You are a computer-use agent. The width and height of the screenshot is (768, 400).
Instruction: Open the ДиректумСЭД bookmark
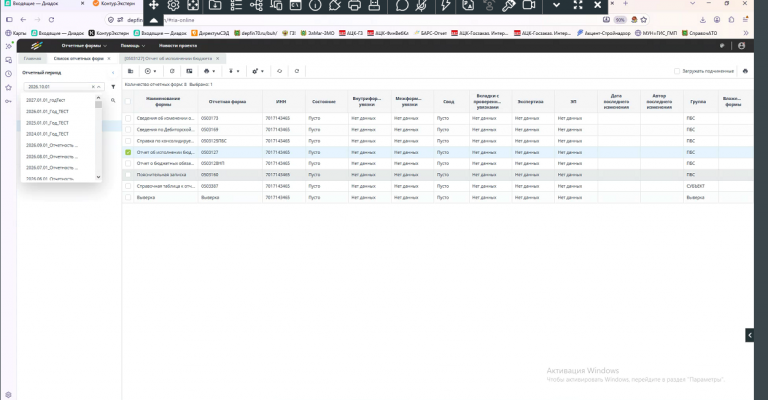[x=210, y=33]
